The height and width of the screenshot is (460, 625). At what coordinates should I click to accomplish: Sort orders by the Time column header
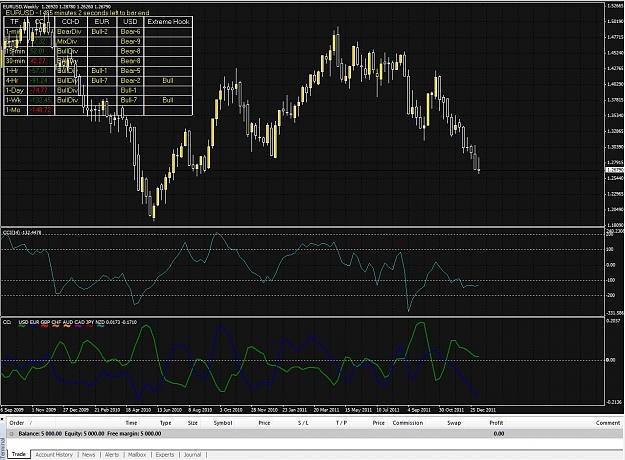click(131, 423)
